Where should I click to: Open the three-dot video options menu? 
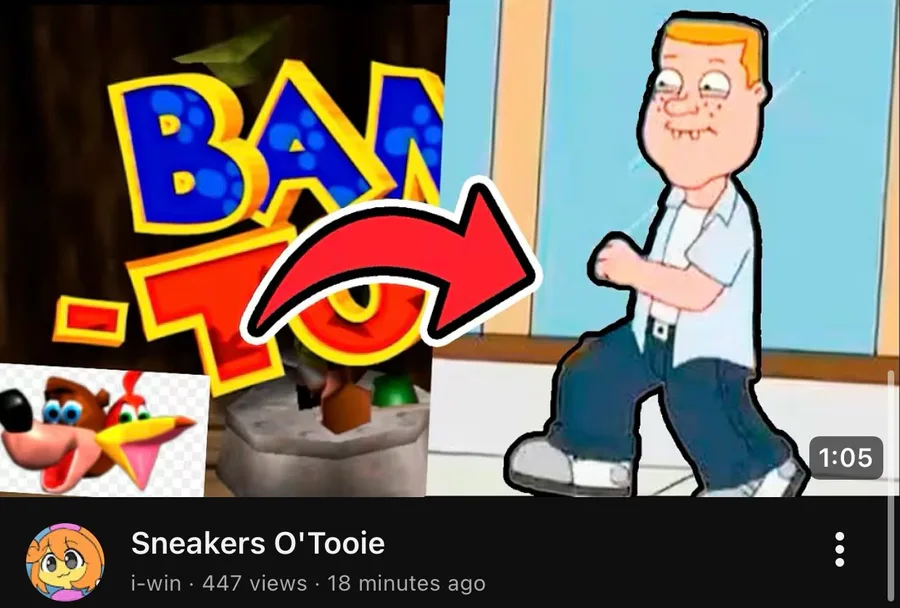click(x=839, y=549)
